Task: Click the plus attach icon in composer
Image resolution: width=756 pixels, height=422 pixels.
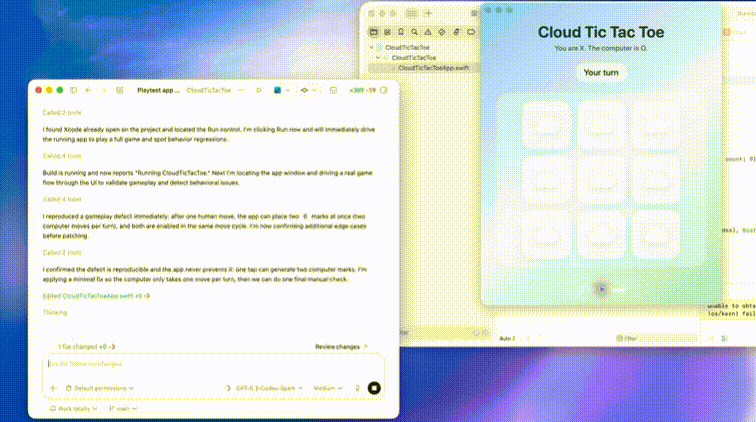Action: click(x=54, y=388)
